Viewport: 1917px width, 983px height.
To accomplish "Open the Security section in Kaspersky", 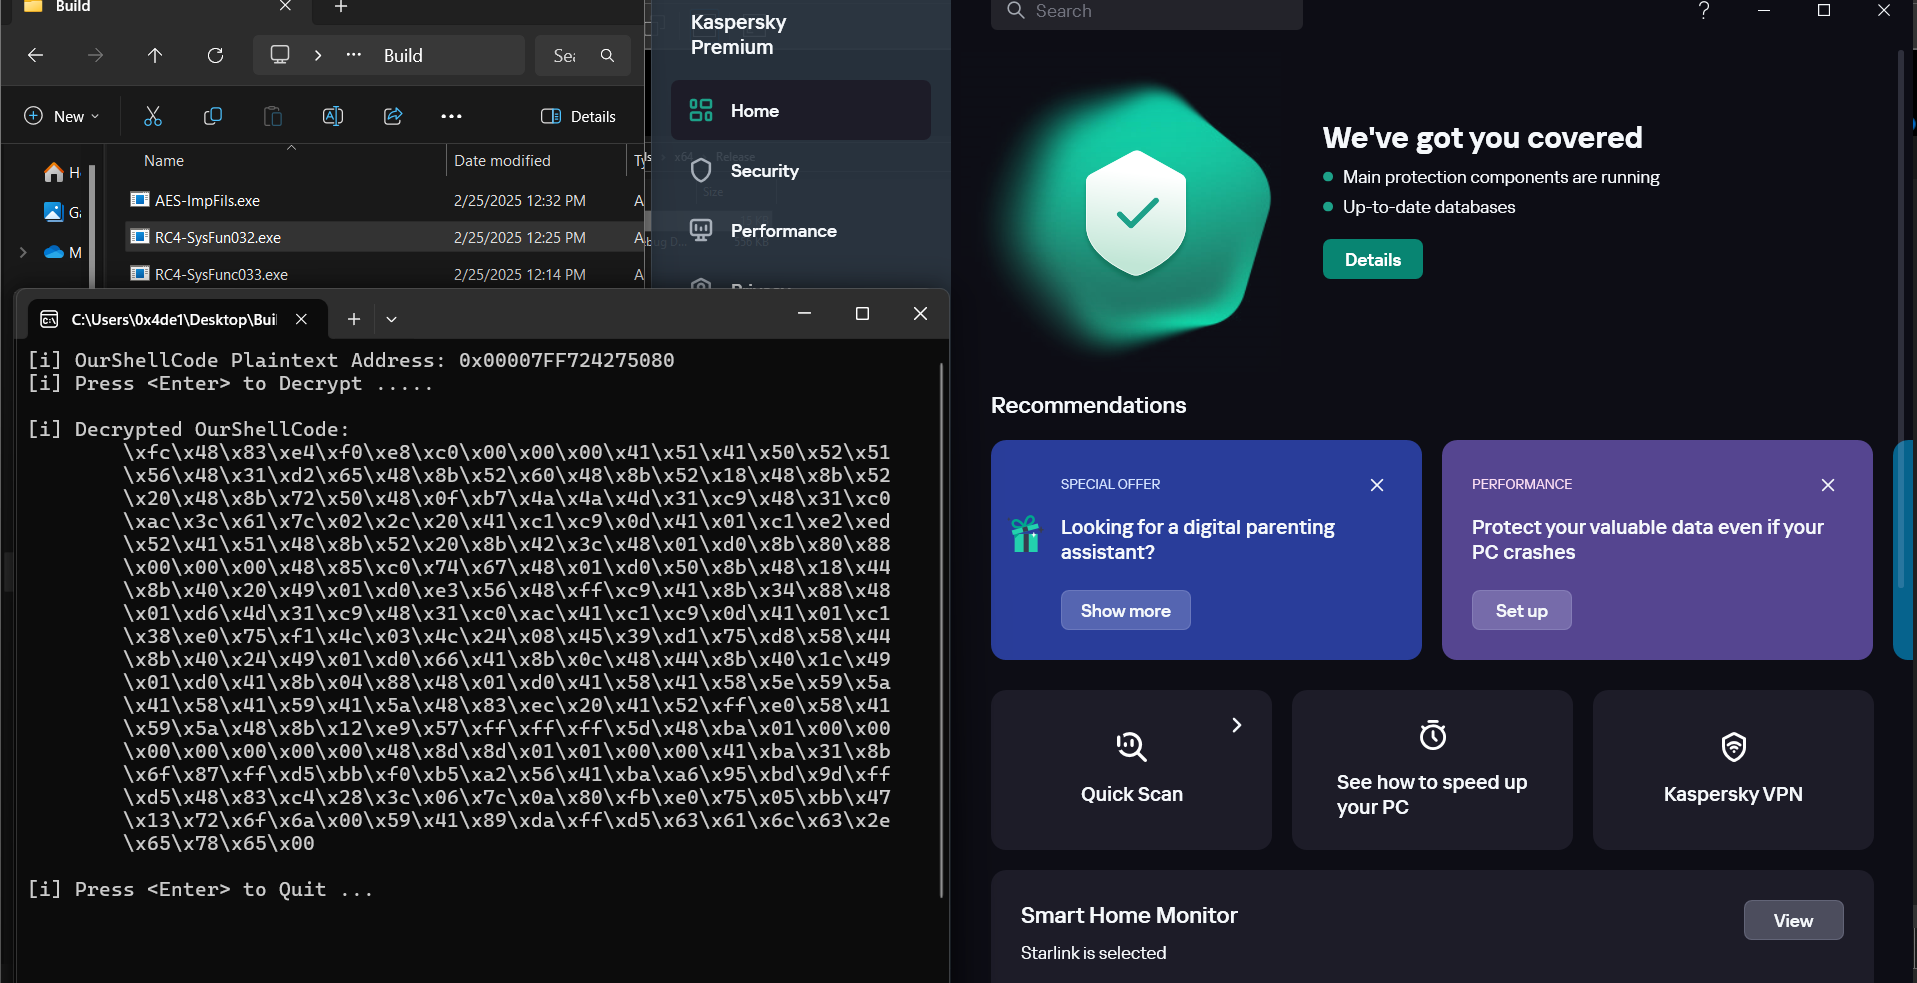I will click(x=800, y=171).
